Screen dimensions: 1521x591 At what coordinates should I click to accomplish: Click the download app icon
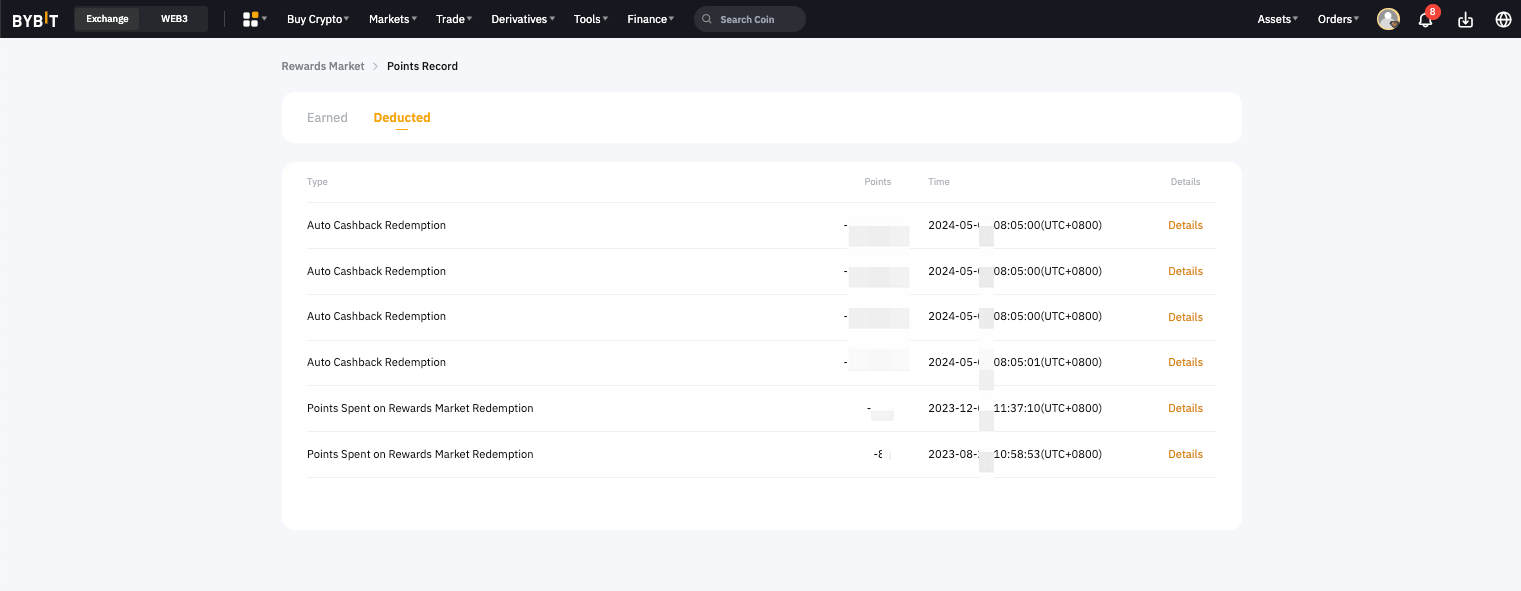click(1465, 20)
